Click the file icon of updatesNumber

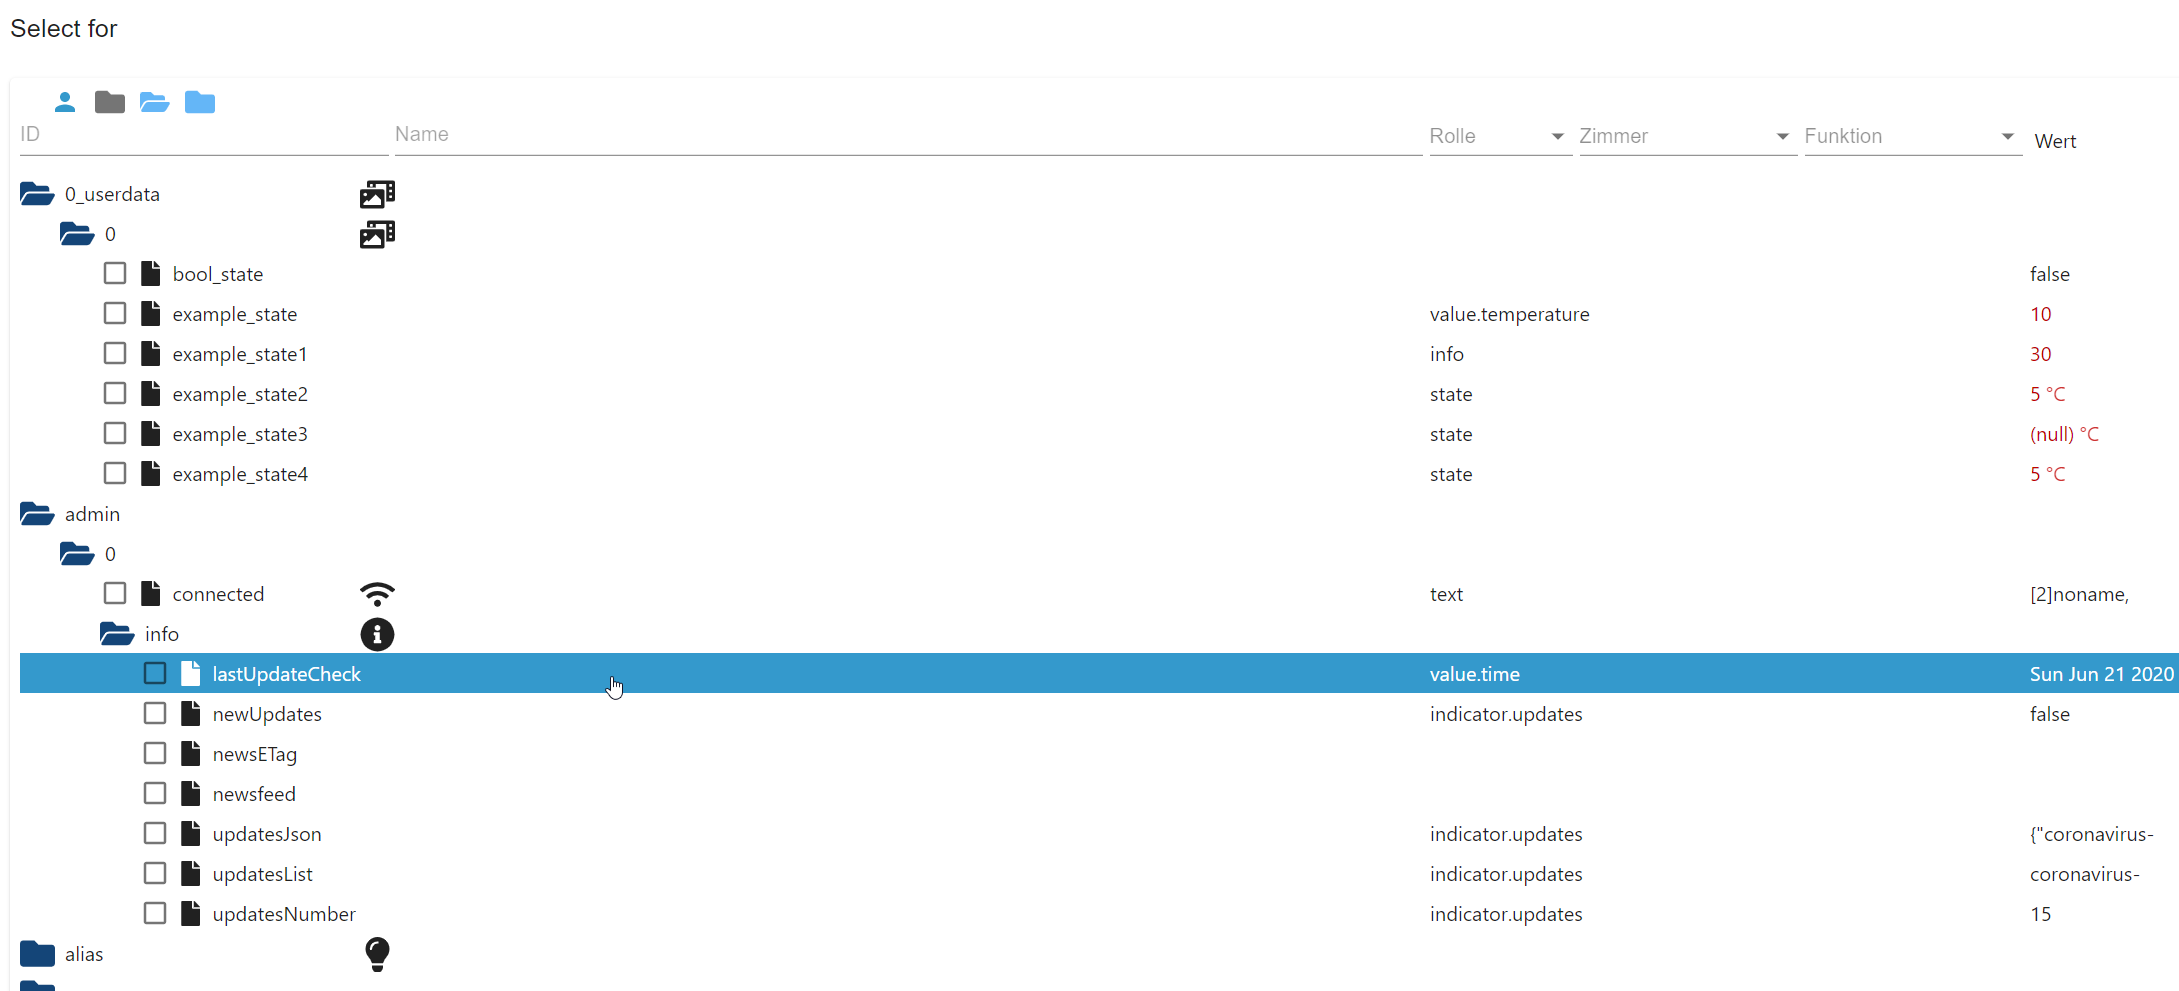191,913
